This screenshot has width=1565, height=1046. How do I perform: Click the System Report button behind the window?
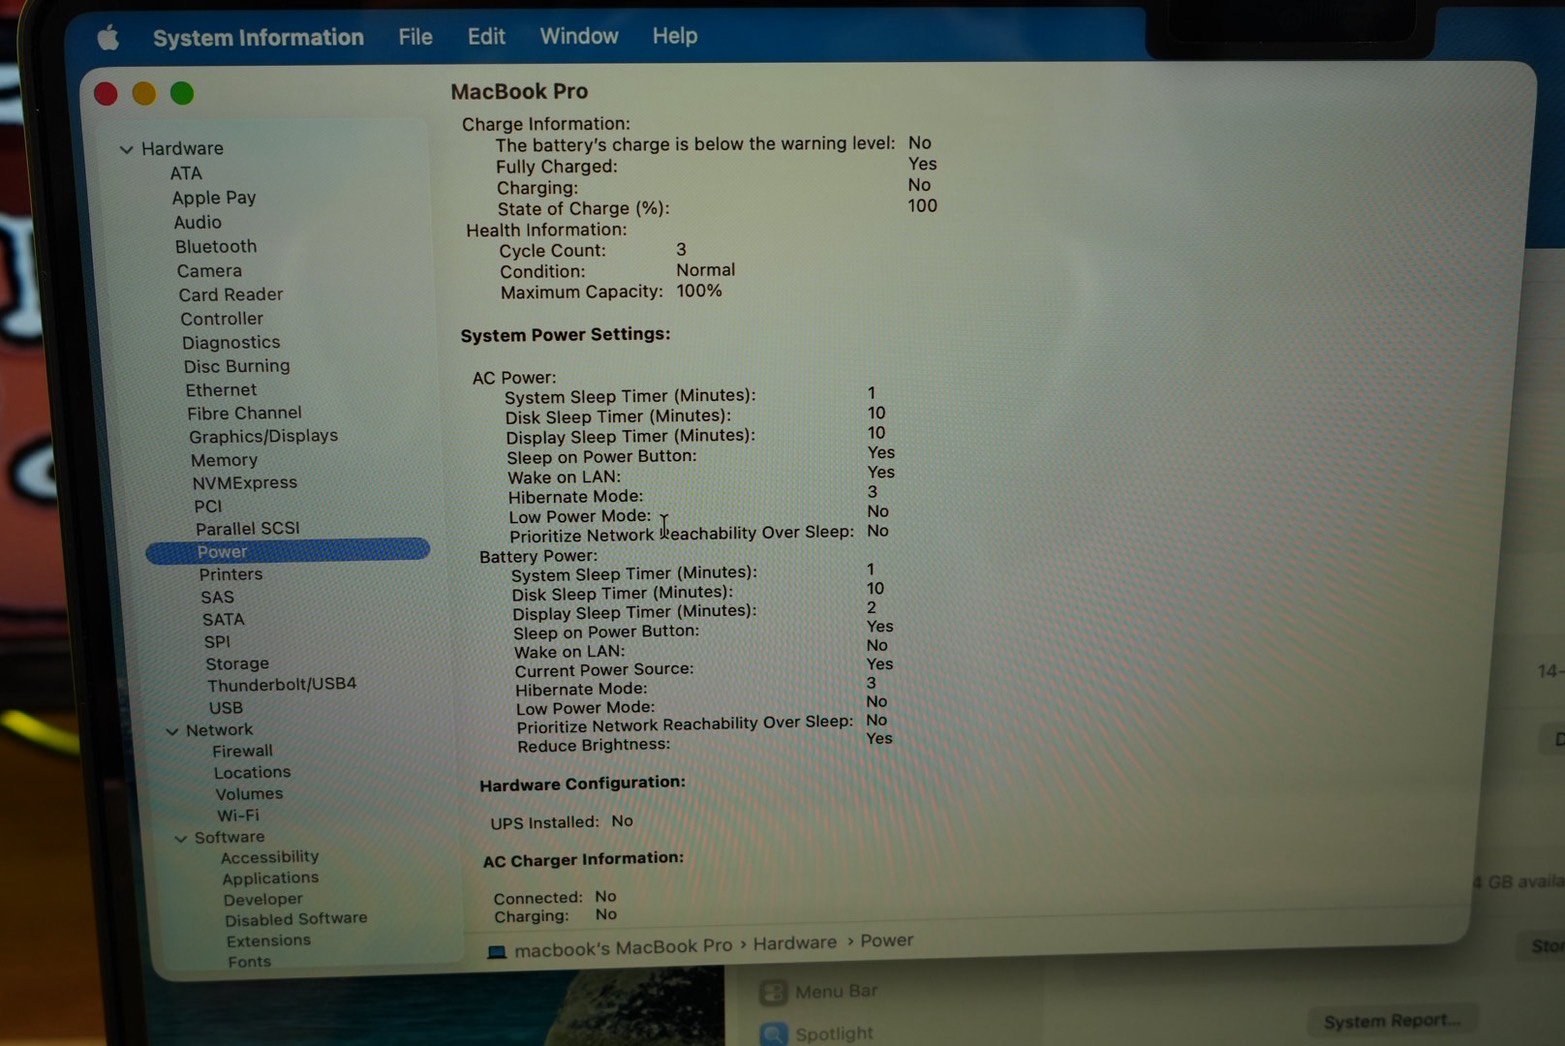tap(1392, 1021)
